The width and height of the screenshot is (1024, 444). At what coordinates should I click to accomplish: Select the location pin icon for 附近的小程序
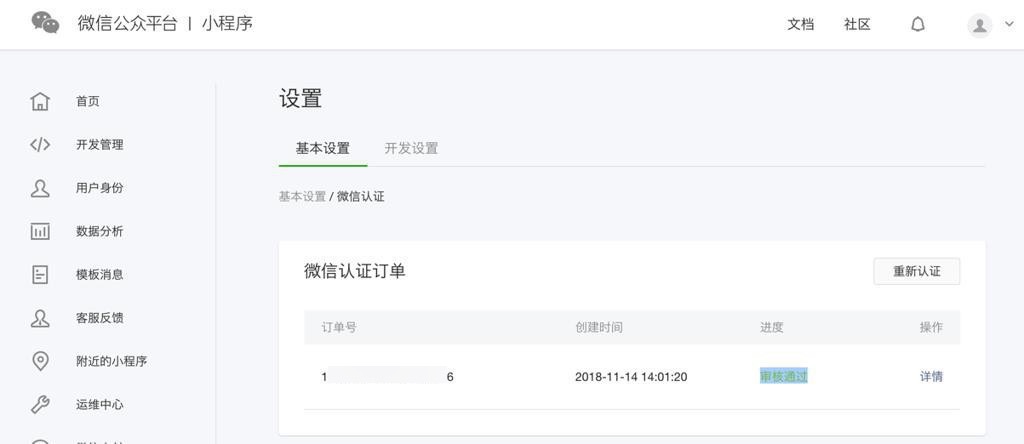(x=40, y=361)
